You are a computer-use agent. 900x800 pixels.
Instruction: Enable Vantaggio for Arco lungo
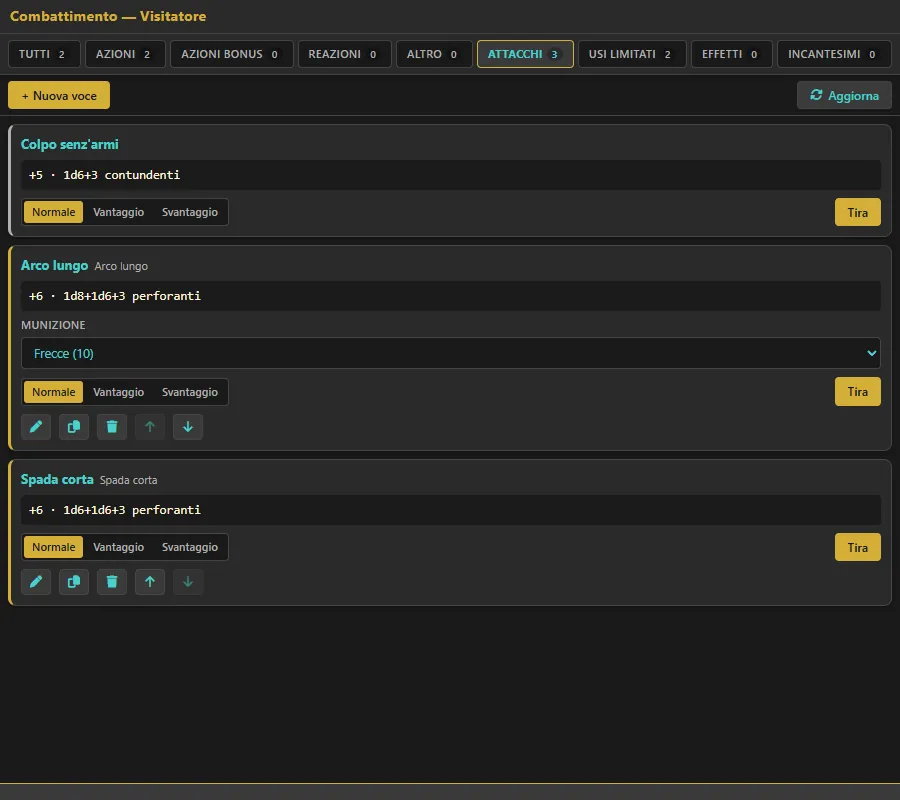click(x=118, y=392)
